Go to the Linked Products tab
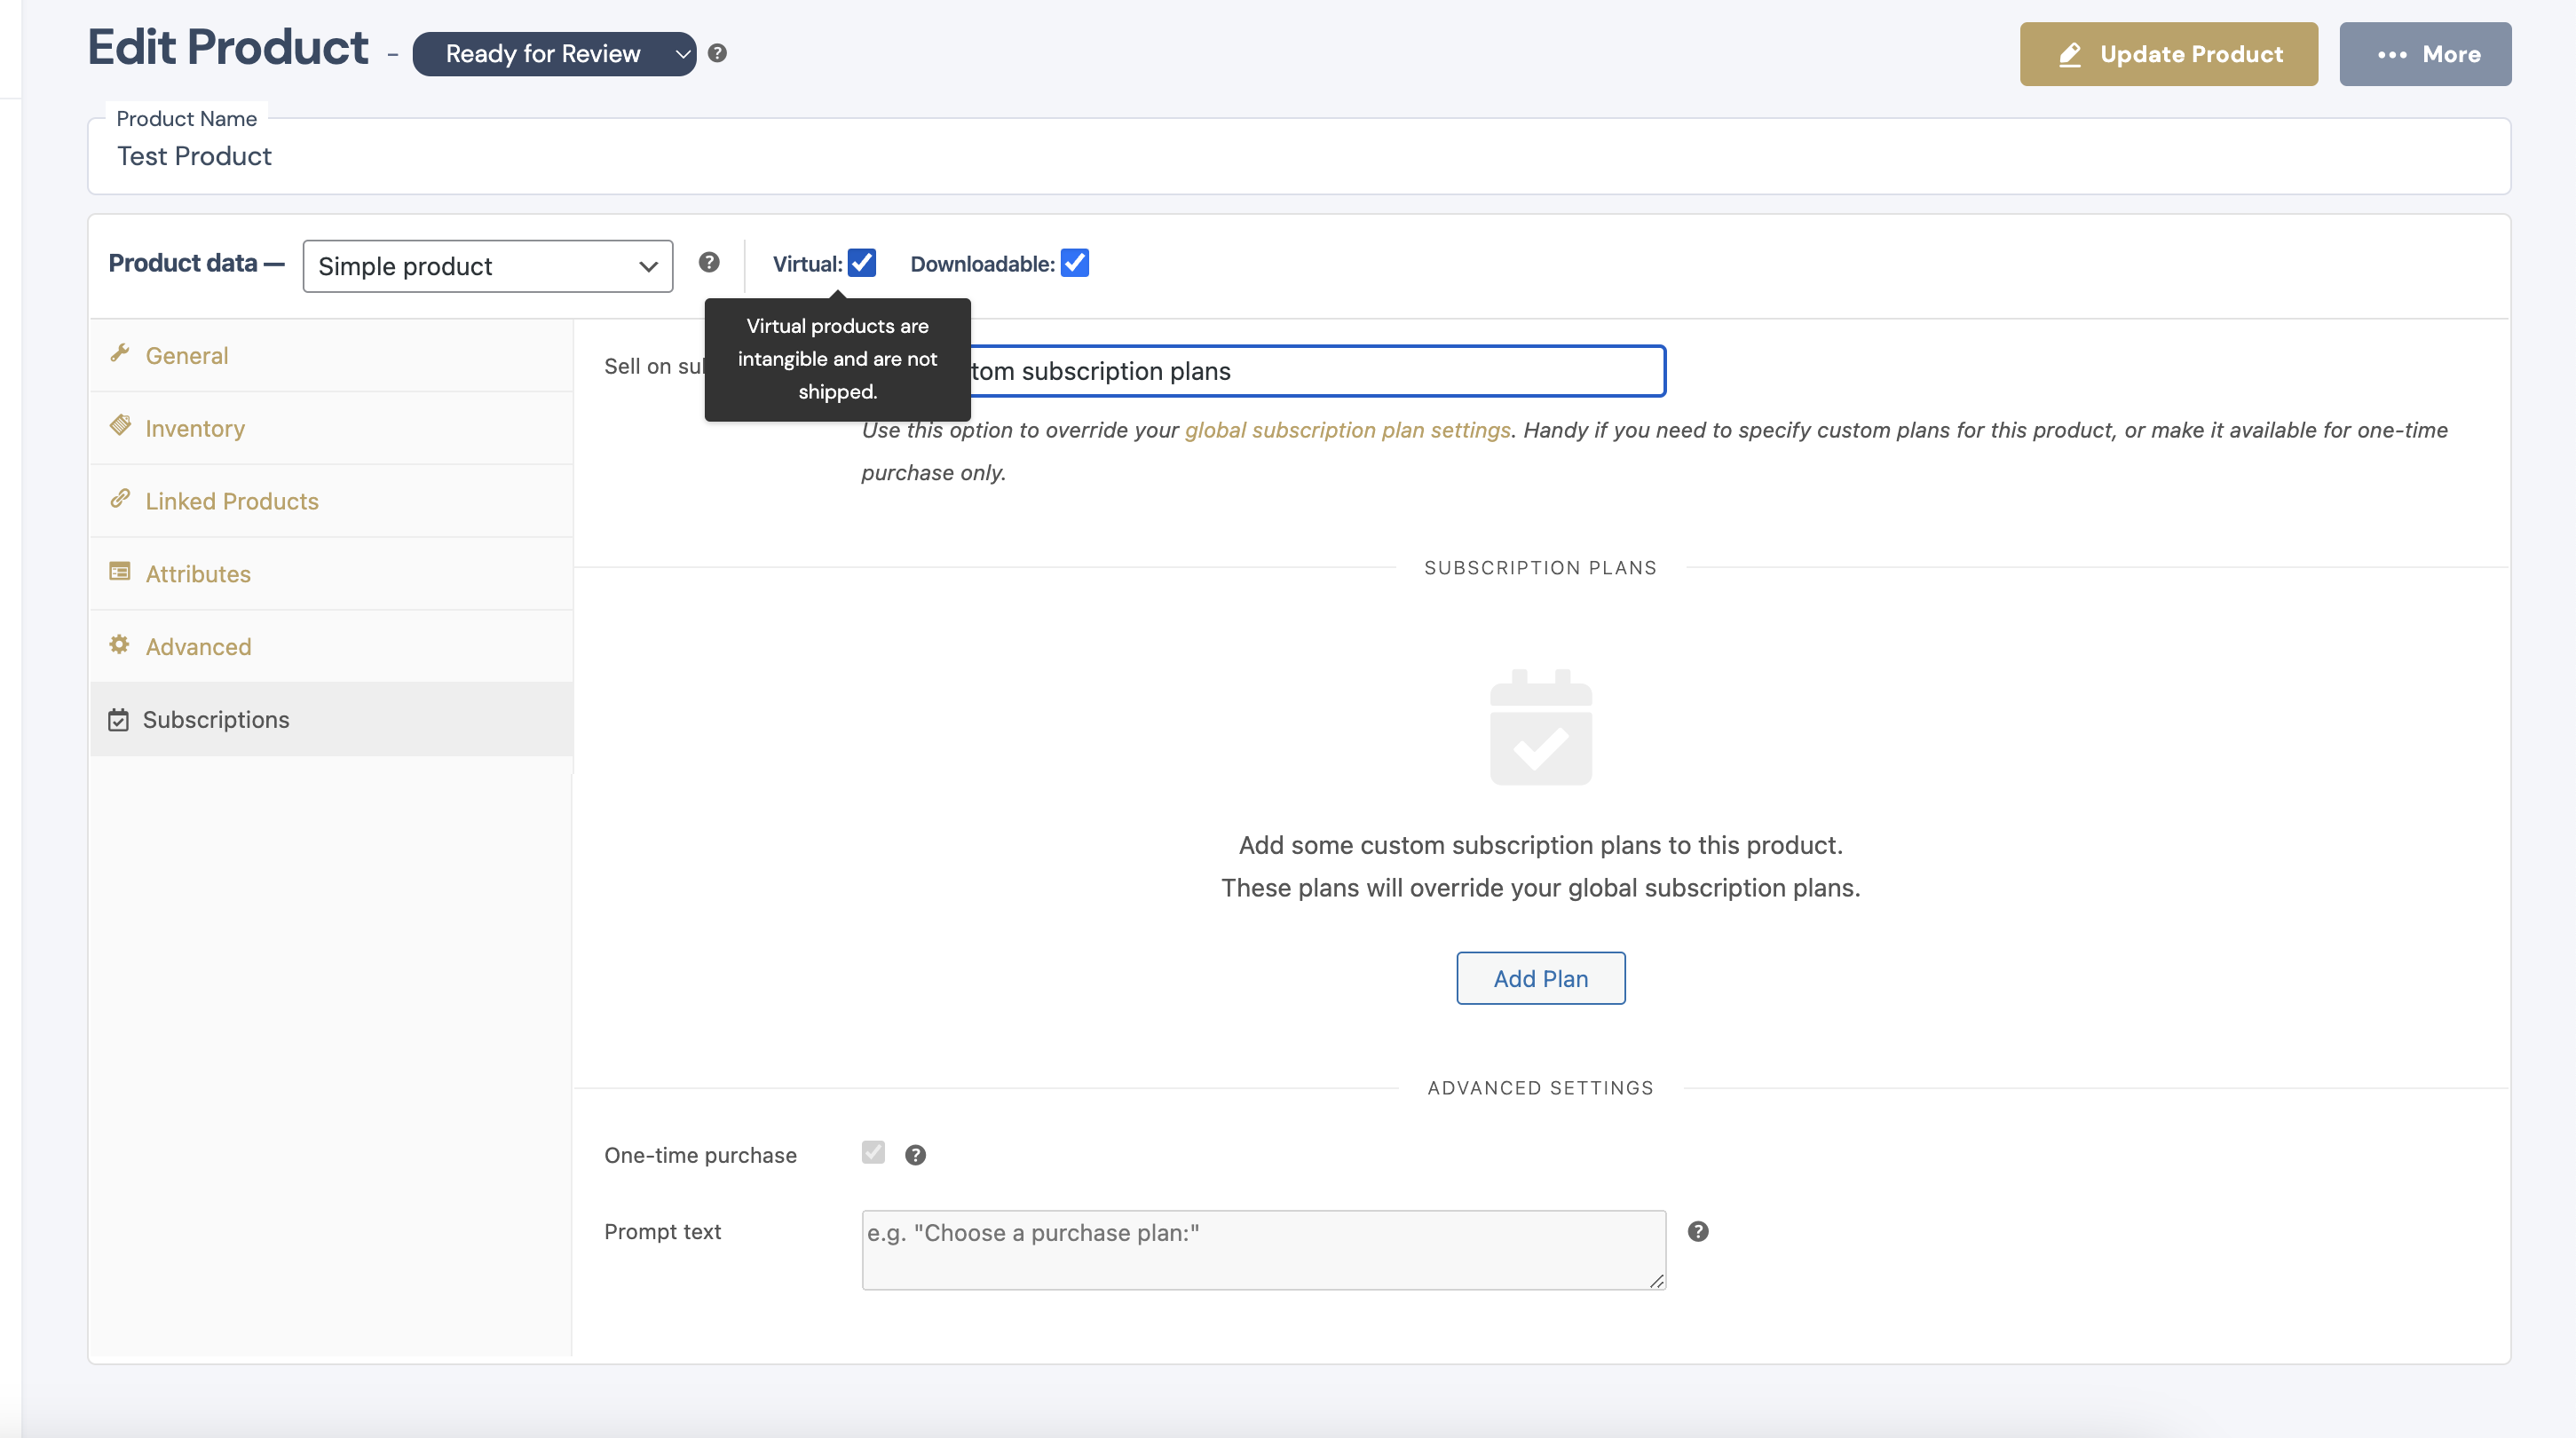Image resolution: width=2576 pixels, height=1438 pixels. click(331, 501)
